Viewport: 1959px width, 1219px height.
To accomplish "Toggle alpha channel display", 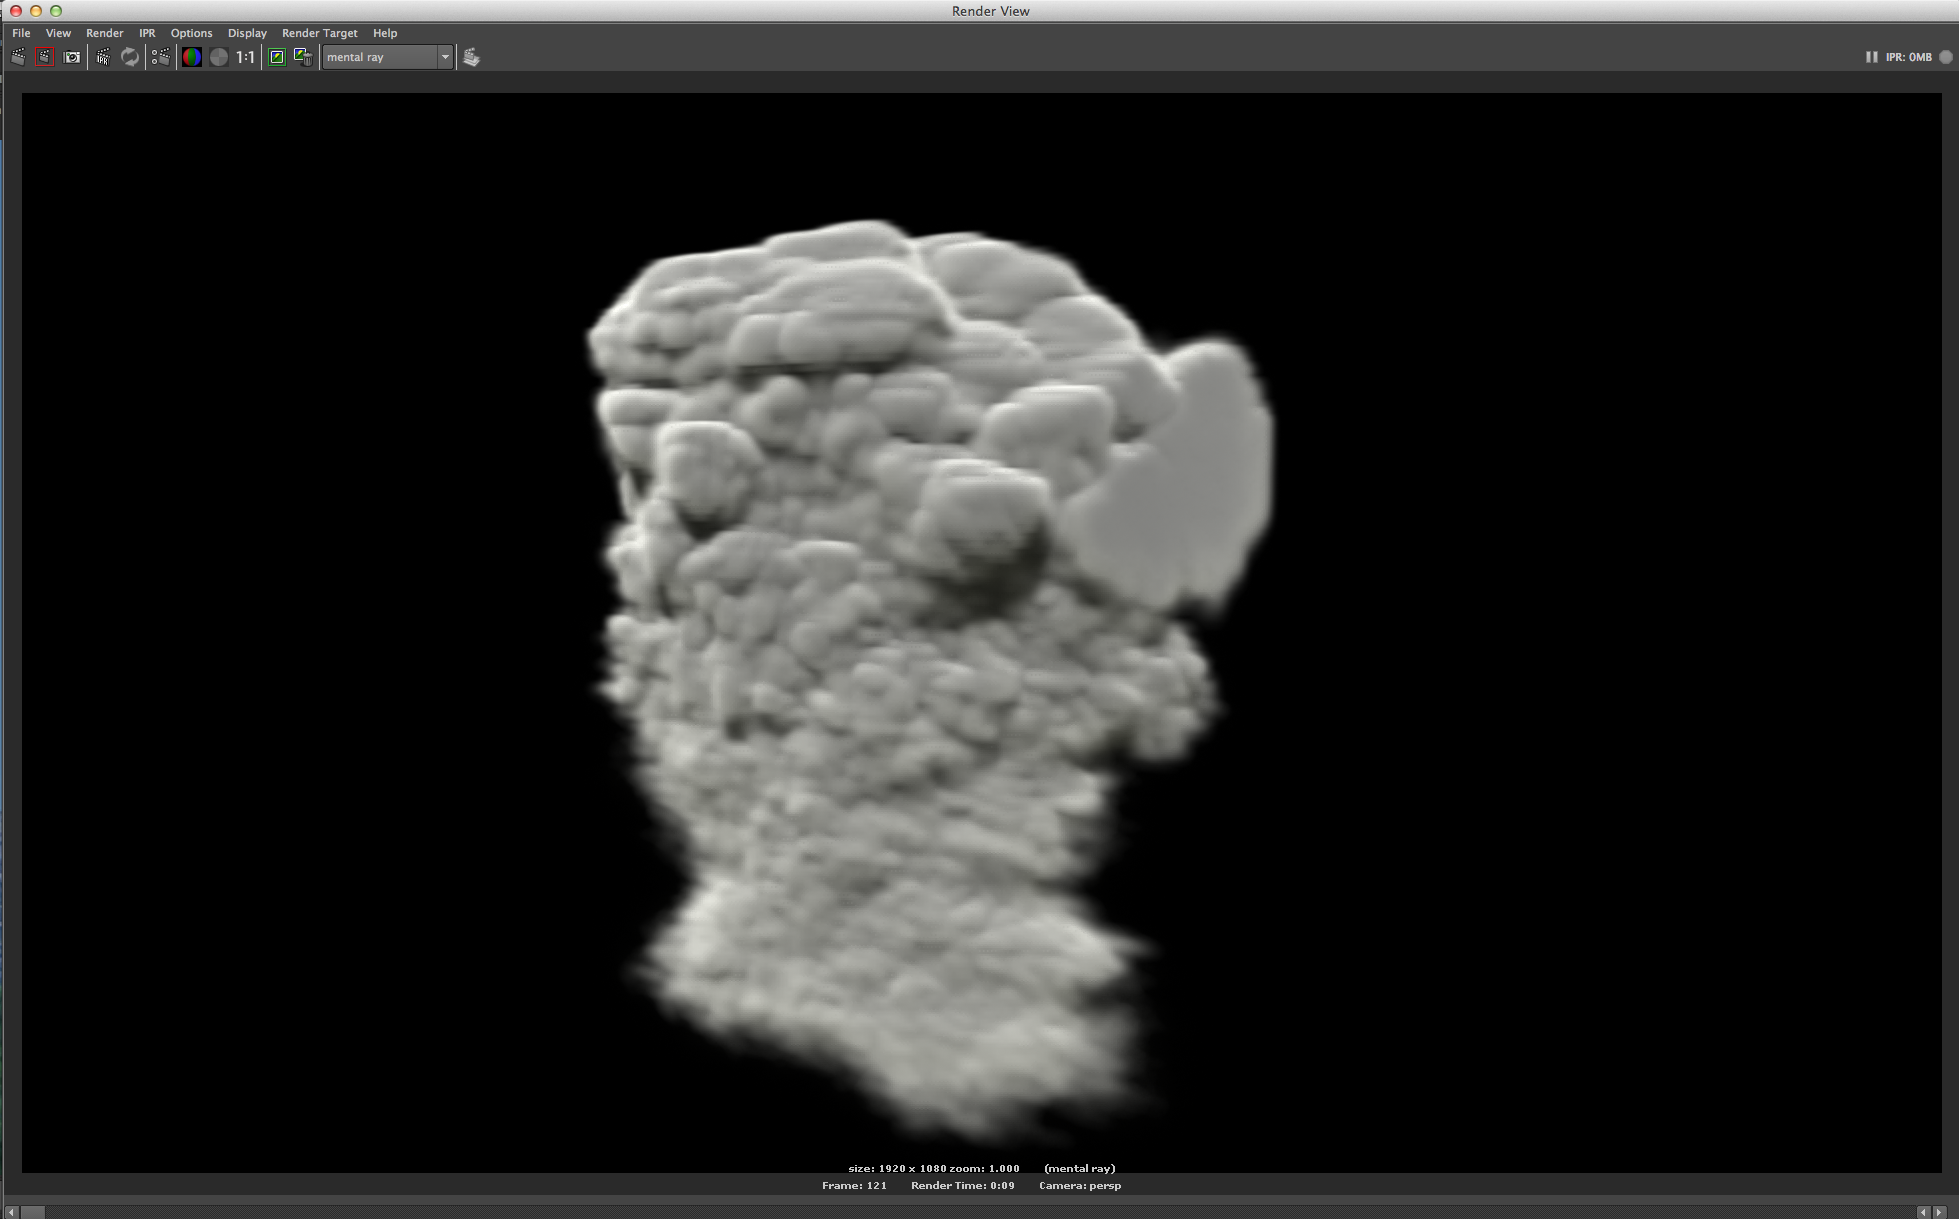I will [x=218, y=57].
